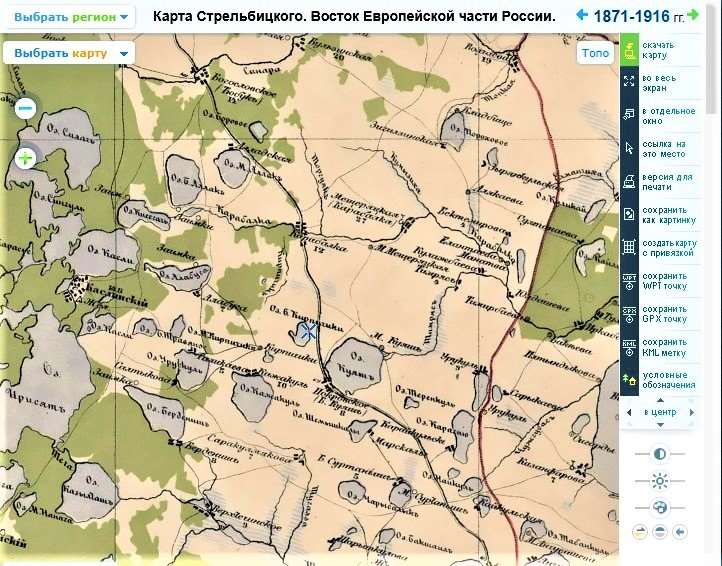
Task: Save map as picture icon
Action: [630, 213]
